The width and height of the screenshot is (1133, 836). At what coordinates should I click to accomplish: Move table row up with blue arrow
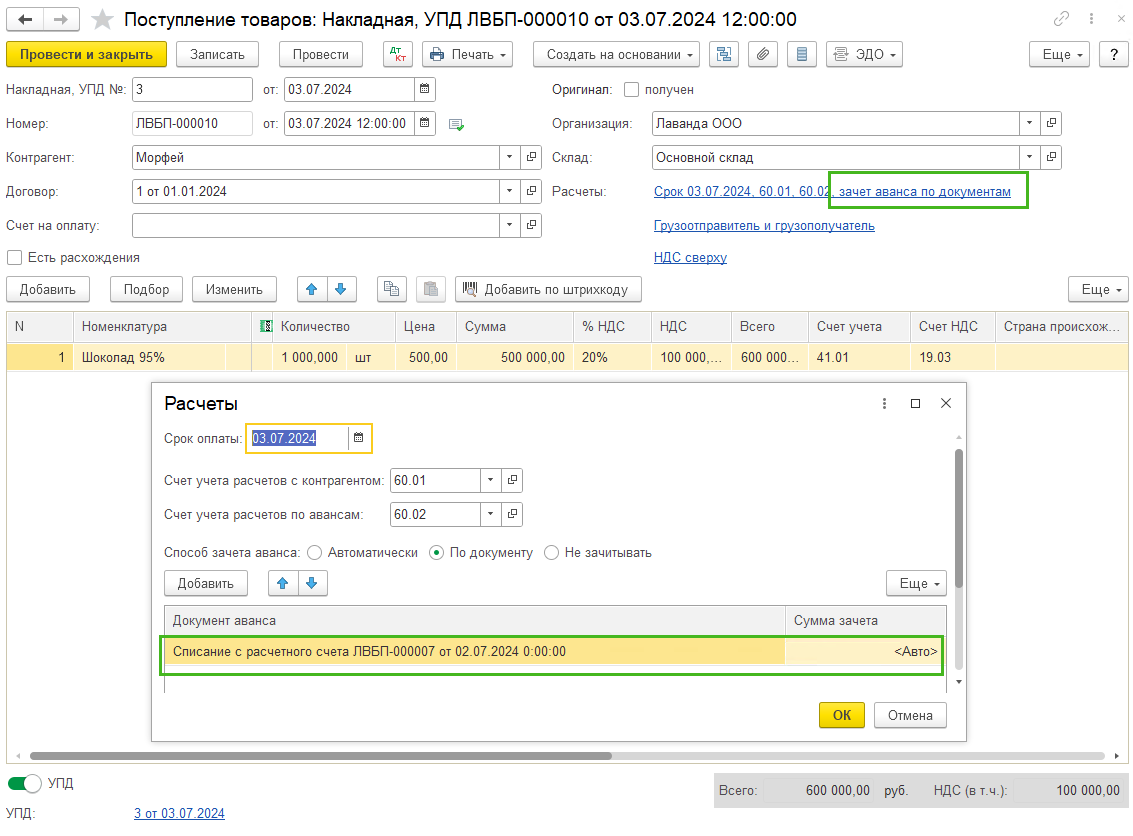(311, 289)
